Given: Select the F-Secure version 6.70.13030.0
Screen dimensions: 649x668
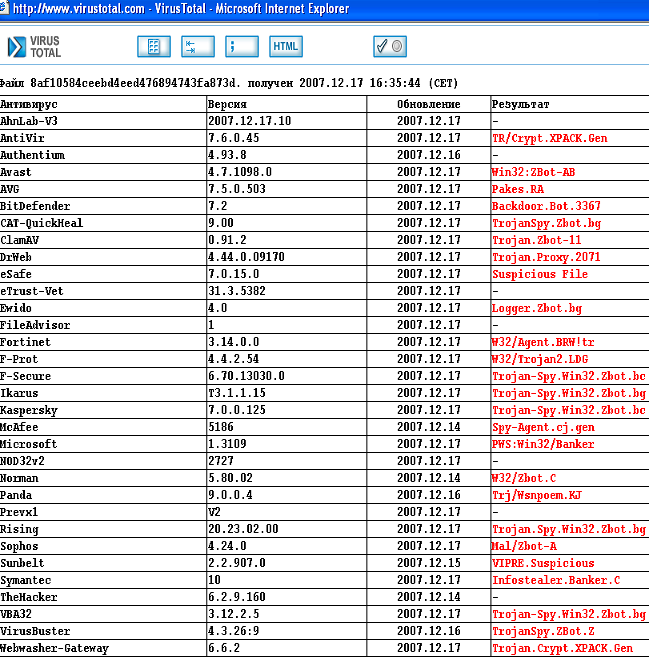Looking at the screenshot, I should click(246, 376).
